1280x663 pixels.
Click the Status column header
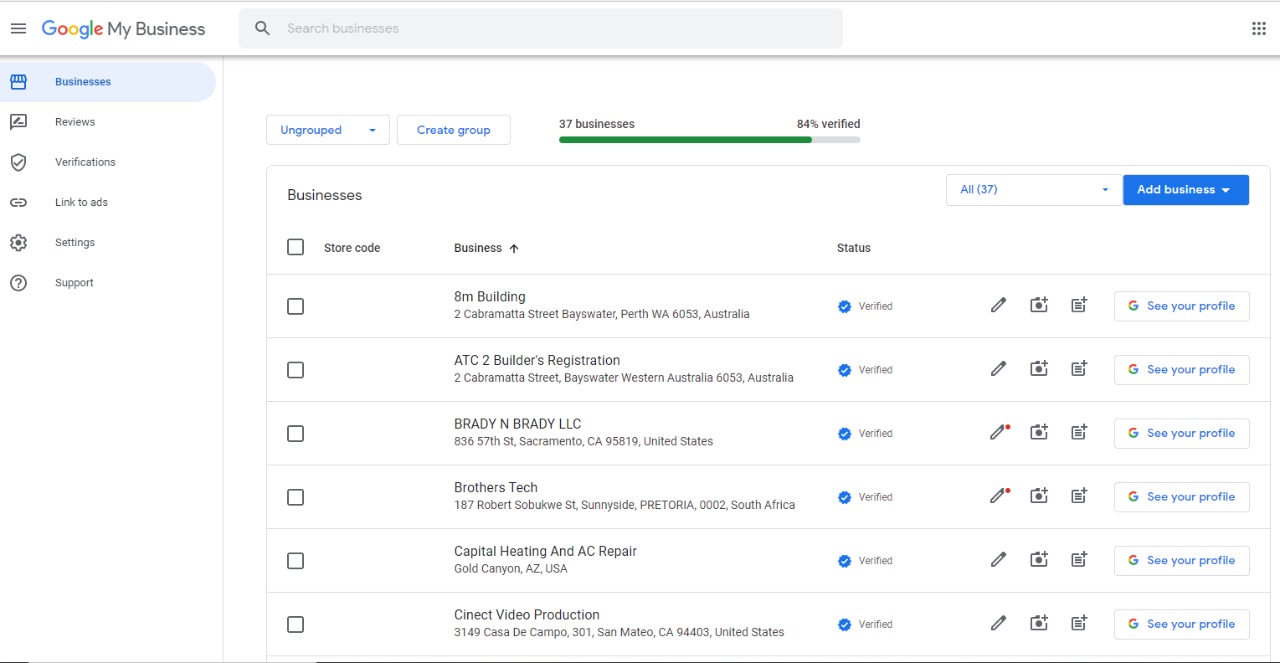click(x=854, y=248)
